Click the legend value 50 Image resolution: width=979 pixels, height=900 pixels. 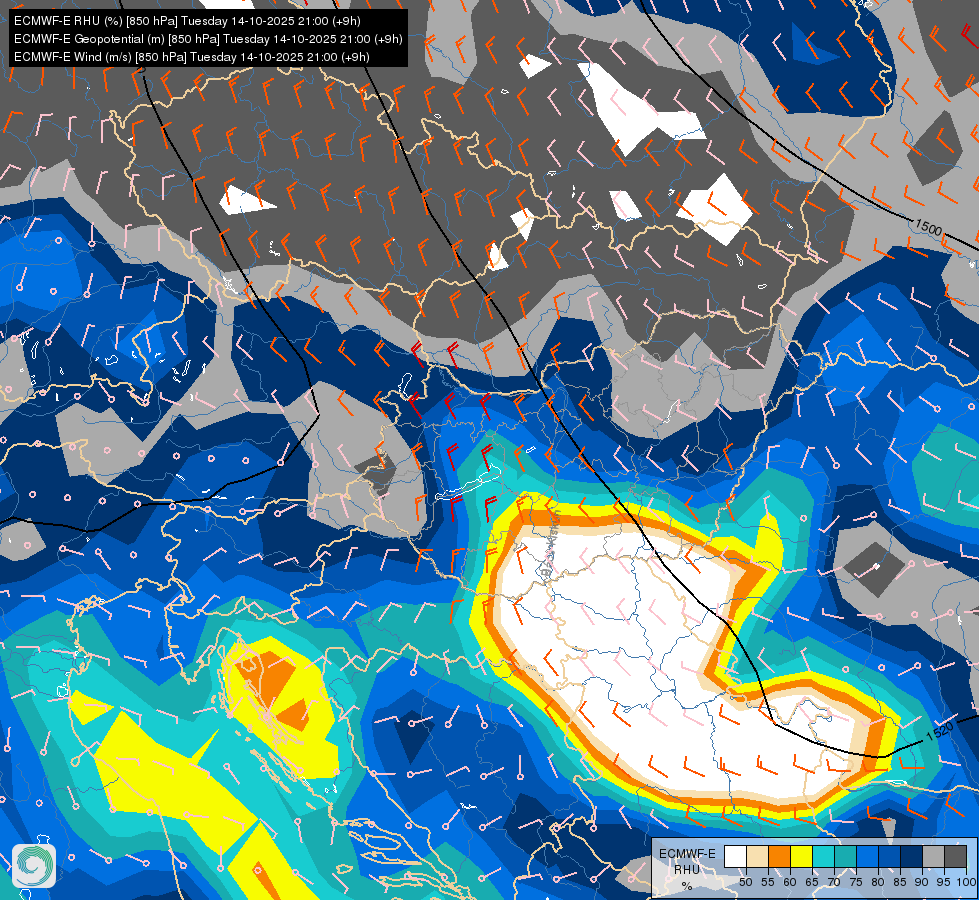coord(745,882)
